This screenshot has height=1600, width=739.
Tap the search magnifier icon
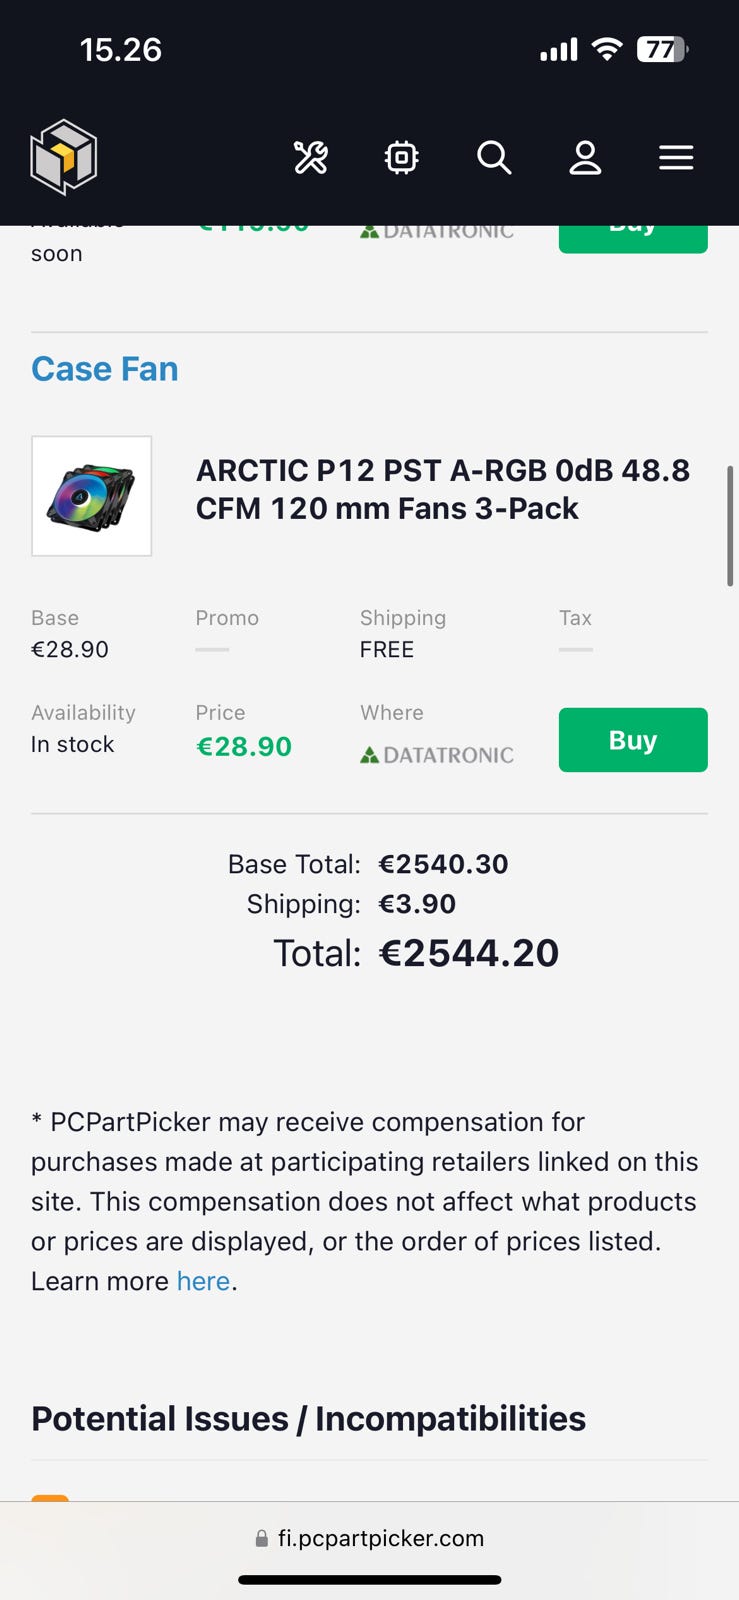click(494, 157)
